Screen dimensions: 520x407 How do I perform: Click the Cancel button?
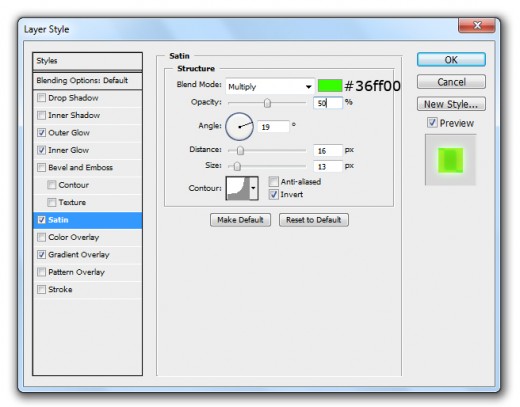(x=451, y=82)
